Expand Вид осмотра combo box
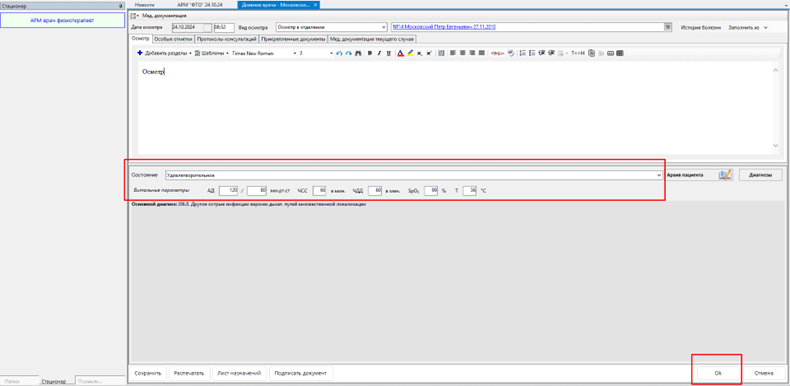Screen dimensions: 790x386 (383, 27)
